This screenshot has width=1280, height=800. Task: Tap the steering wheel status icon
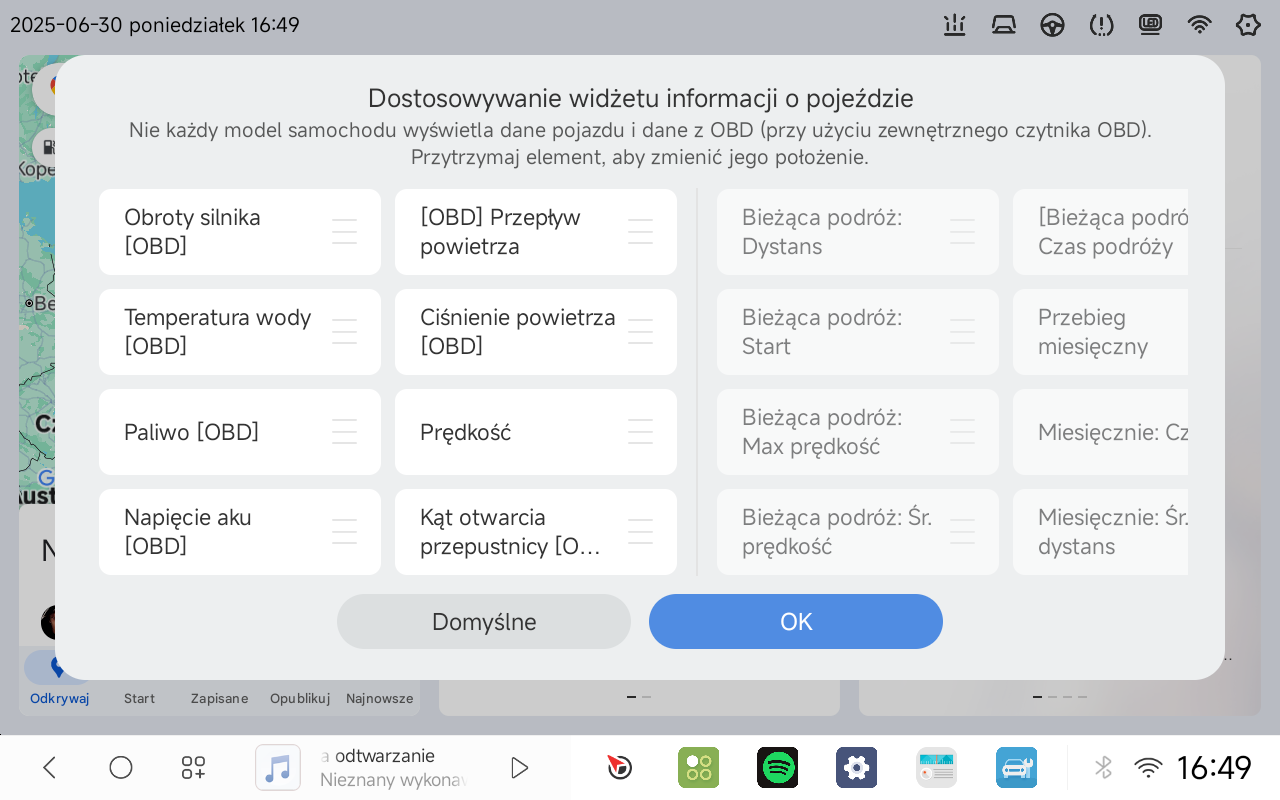(x=1052, y=25)
